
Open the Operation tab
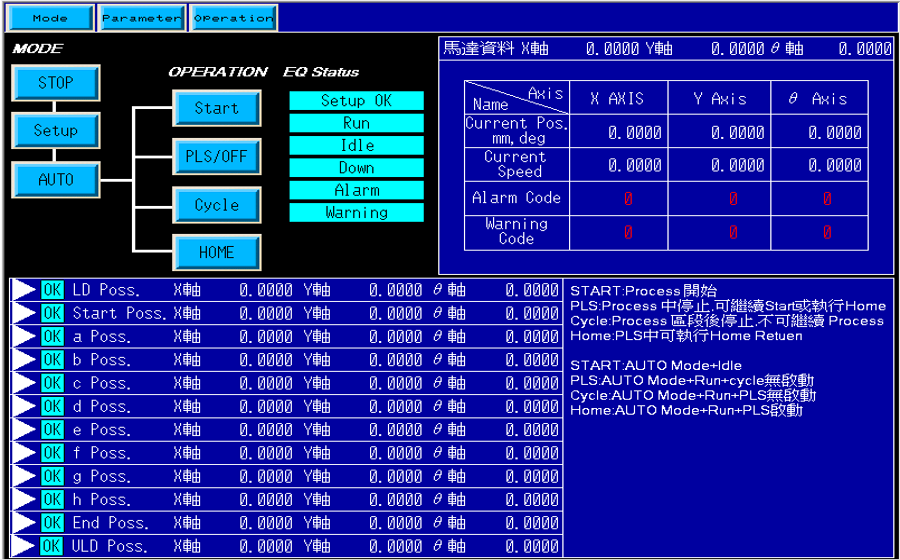(233, 18)
